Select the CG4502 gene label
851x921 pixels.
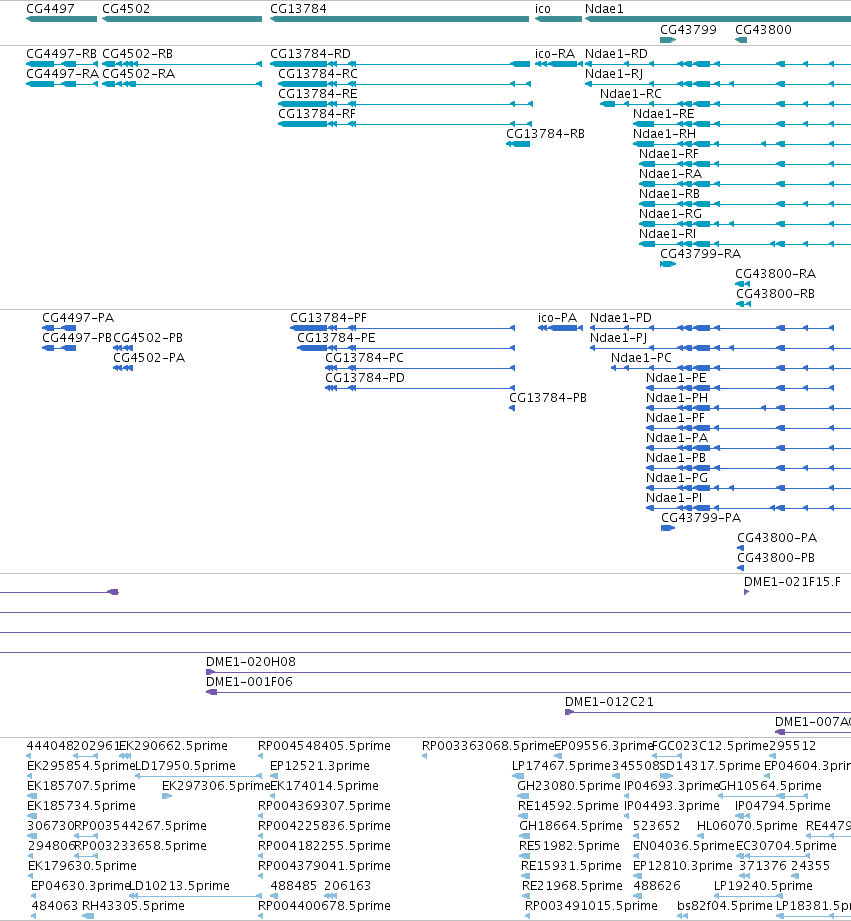tap(126, 9)
